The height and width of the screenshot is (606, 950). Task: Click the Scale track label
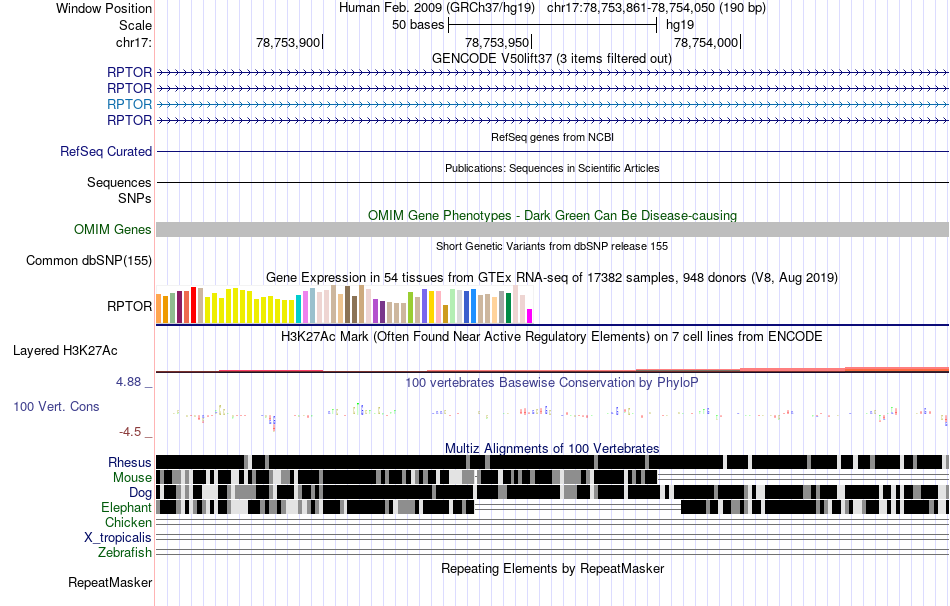[x=135, y=25]
